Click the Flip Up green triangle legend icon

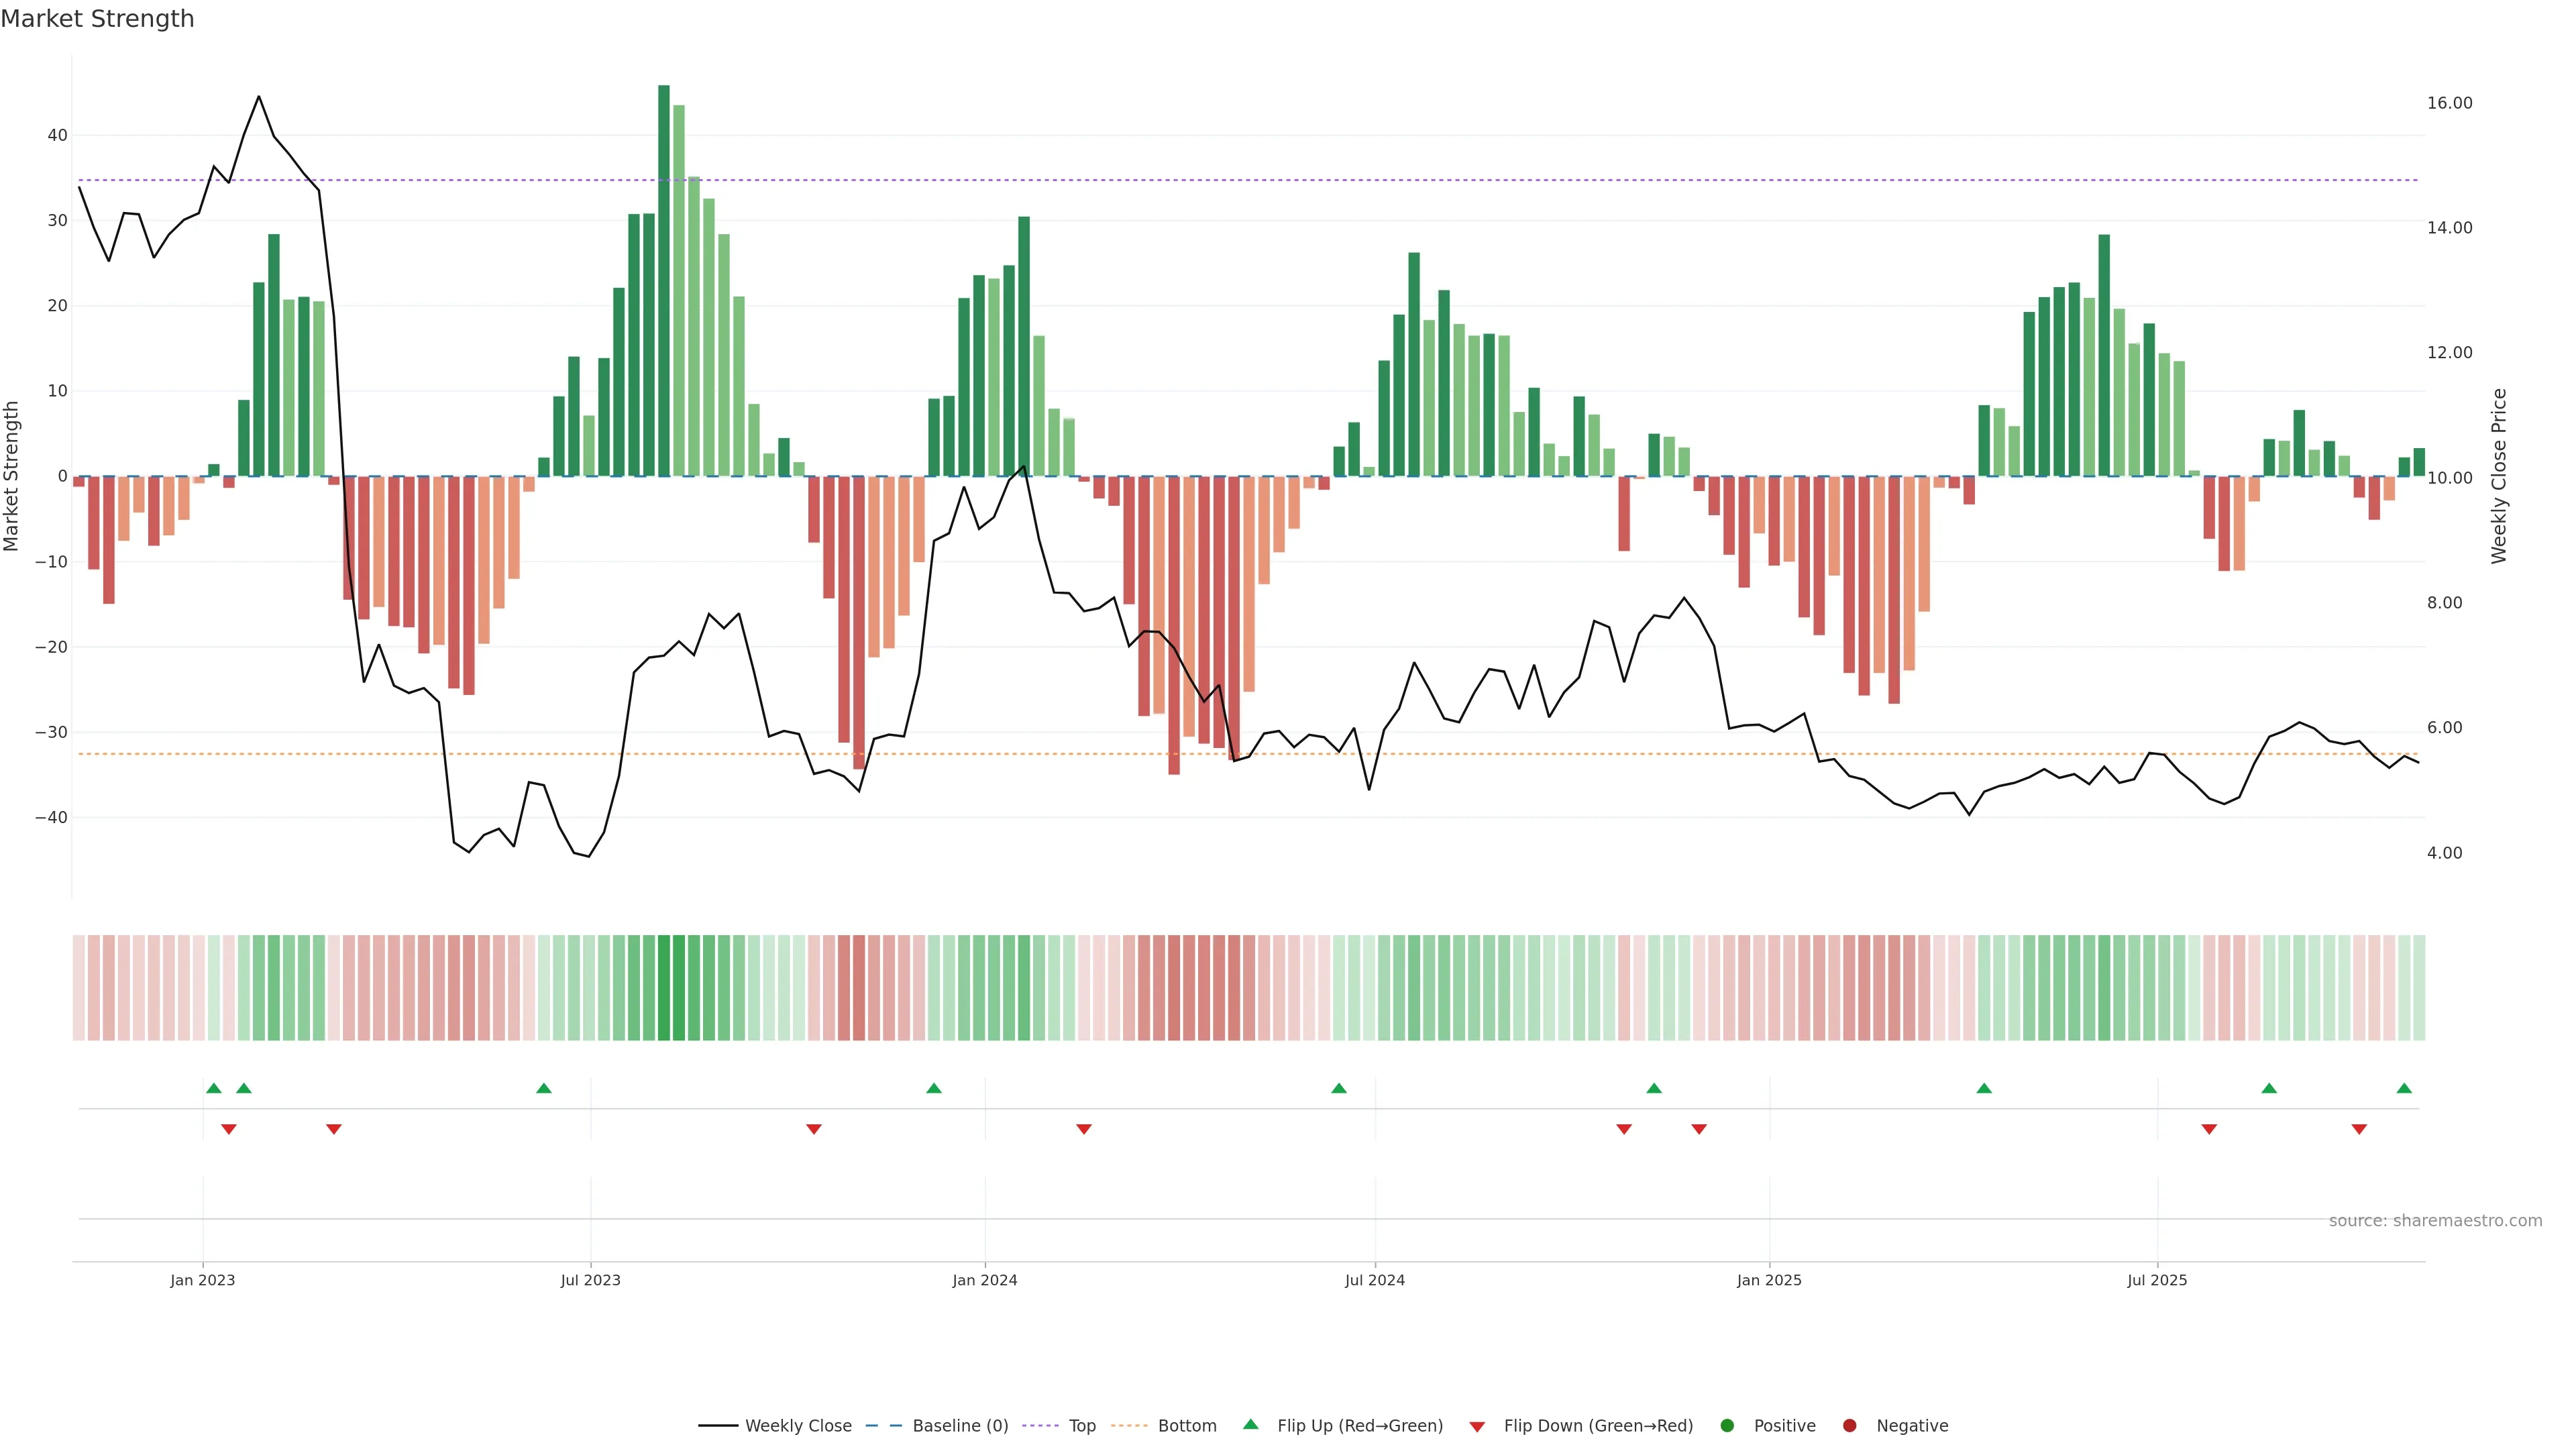coord(1250,1424)
